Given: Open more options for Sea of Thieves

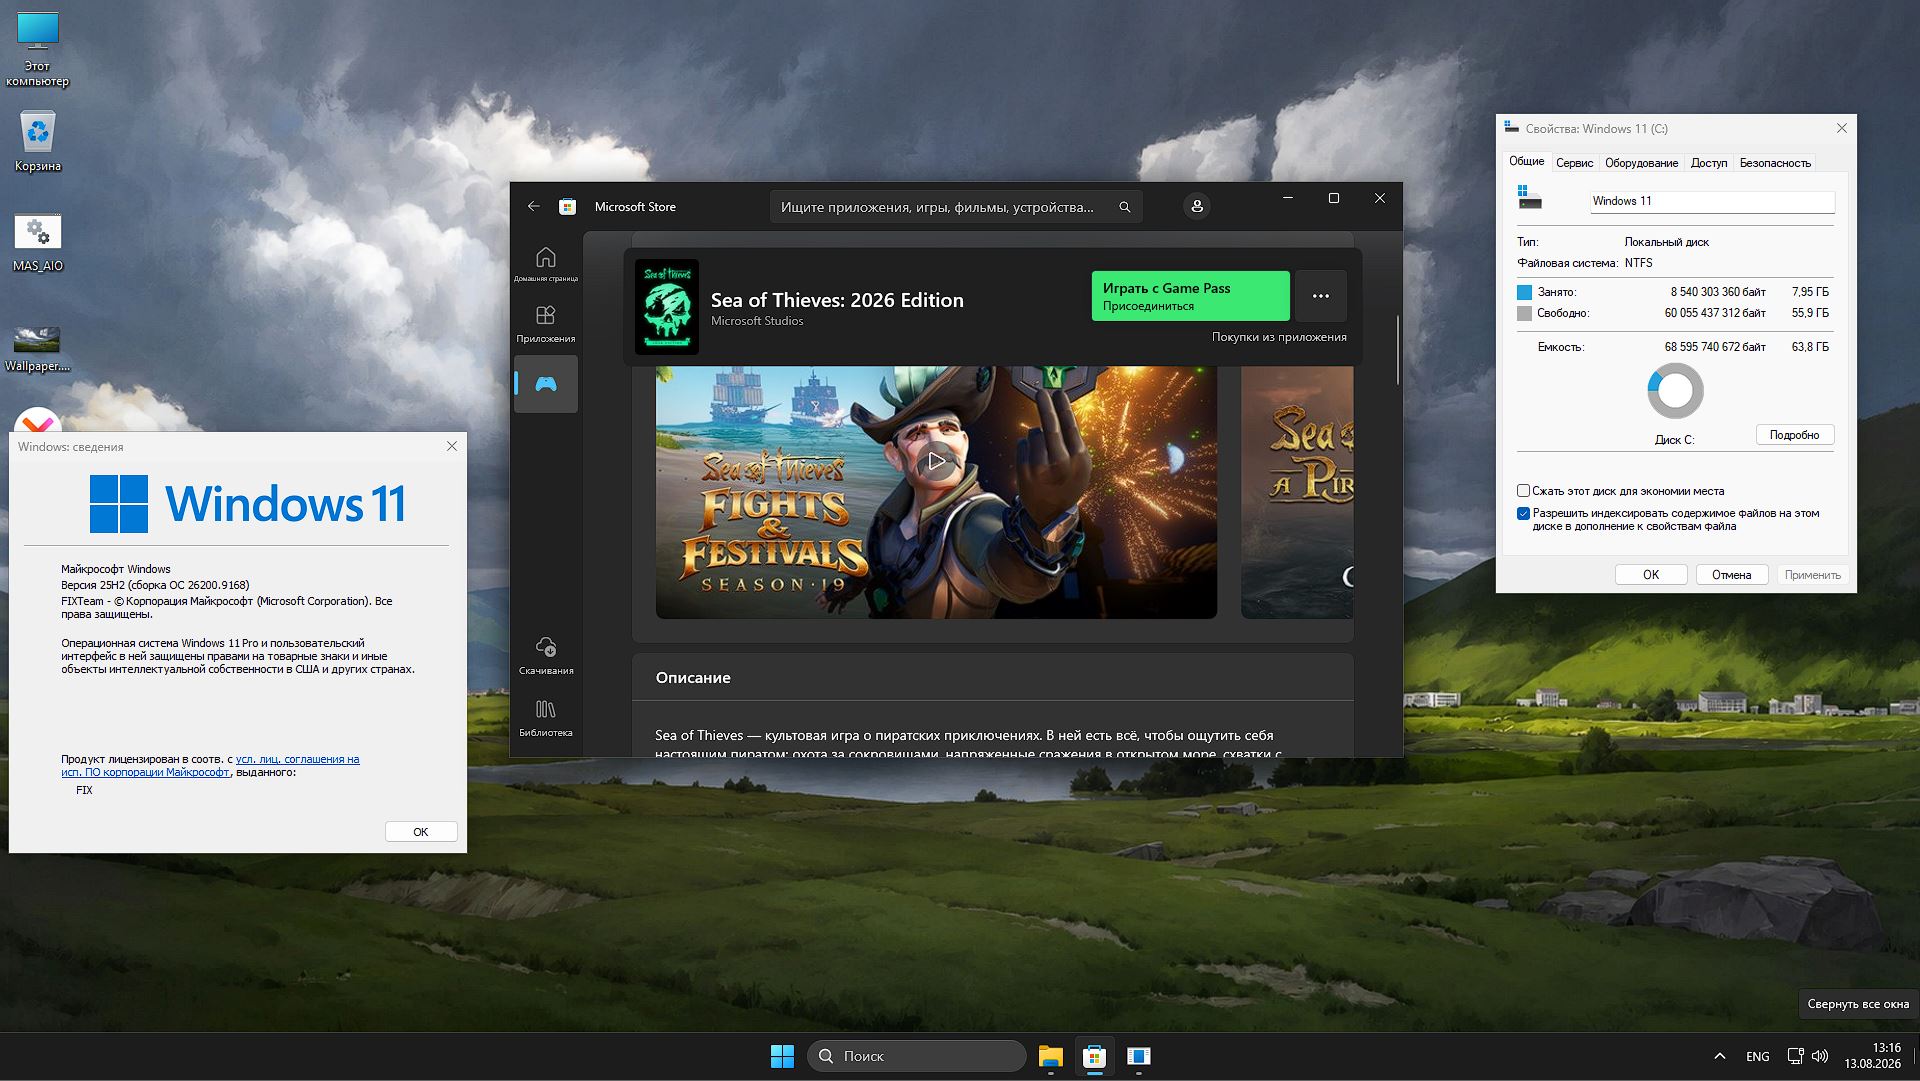Looking at the screenshot, I should coord(1320,296).
